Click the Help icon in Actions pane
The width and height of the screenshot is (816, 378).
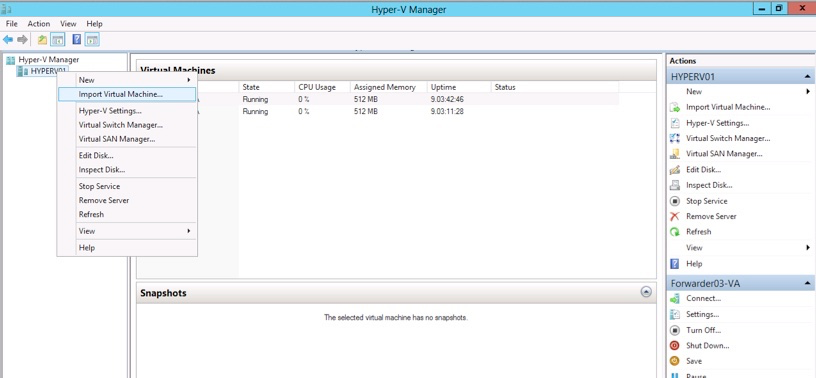(x=675, y=264)
